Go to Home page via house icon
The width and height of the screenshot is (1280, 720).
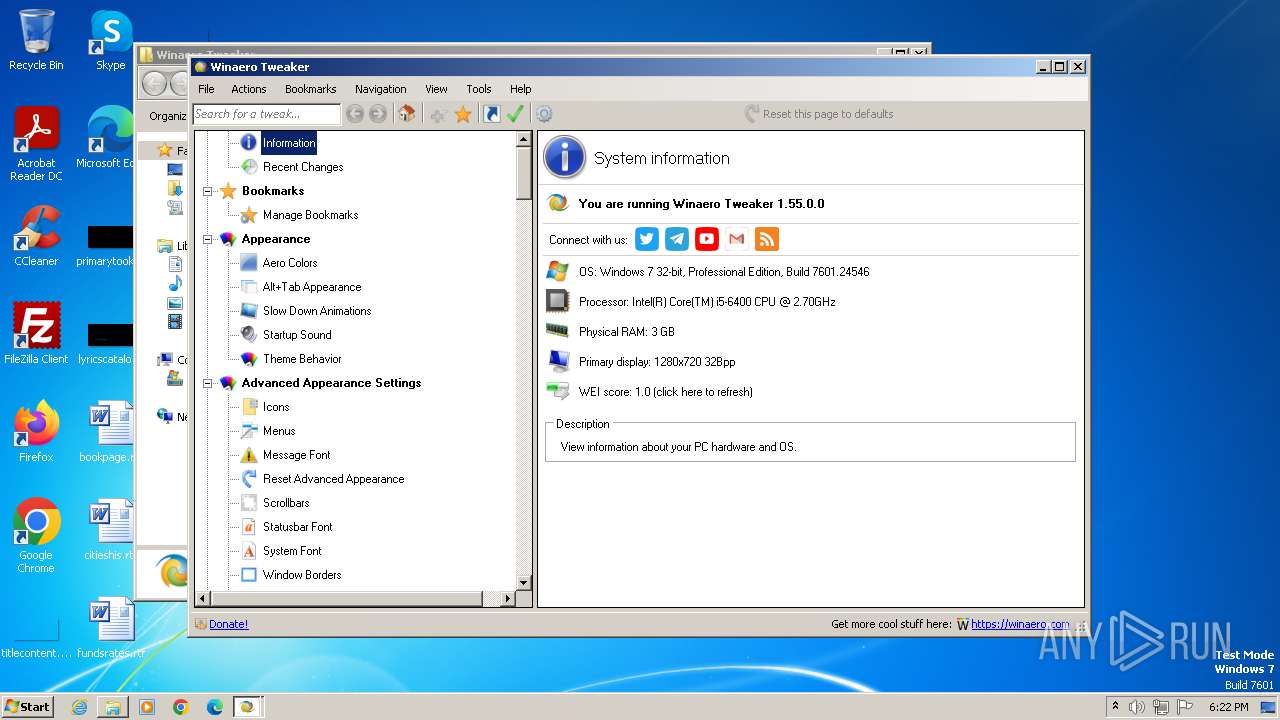[406, 114]
